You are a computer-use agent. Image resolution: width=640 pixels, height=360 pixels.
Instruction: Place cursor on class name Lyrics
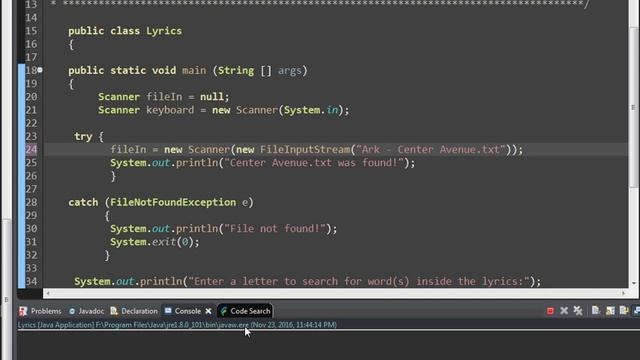tap(164, 31)
